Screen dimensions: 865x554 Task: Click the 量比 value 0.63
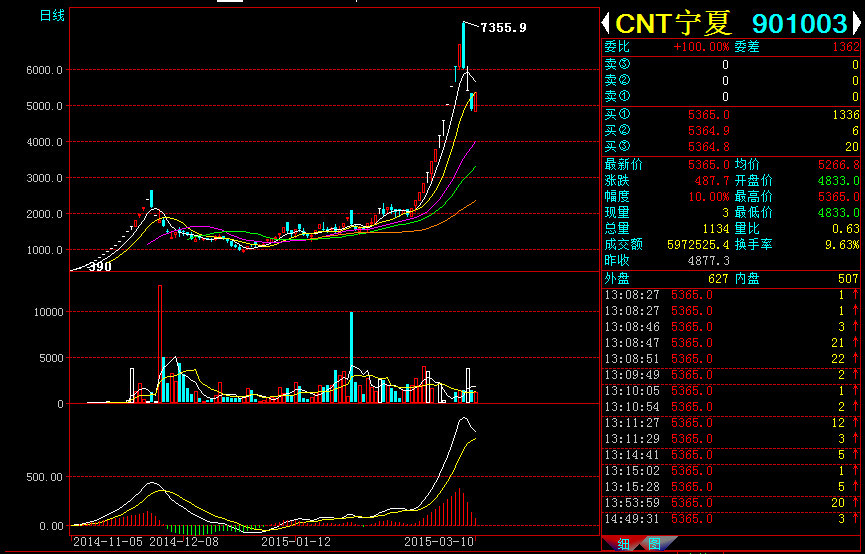coord(846,228)
